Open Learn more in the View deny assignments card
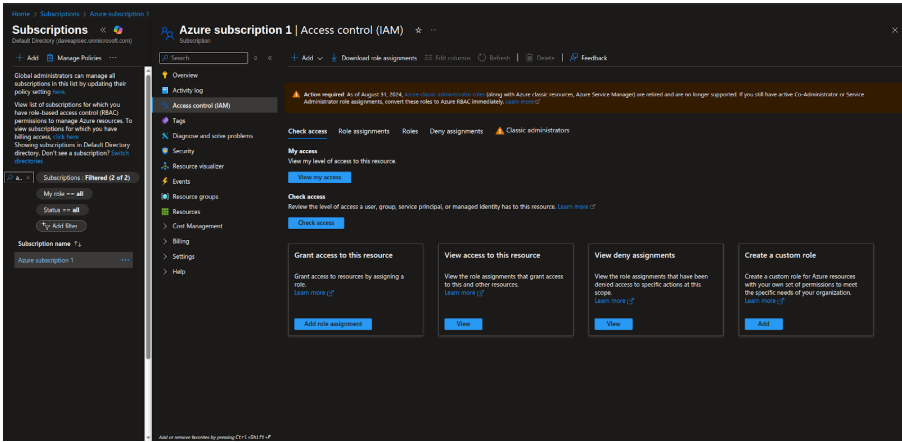 (x=614, y=301)
